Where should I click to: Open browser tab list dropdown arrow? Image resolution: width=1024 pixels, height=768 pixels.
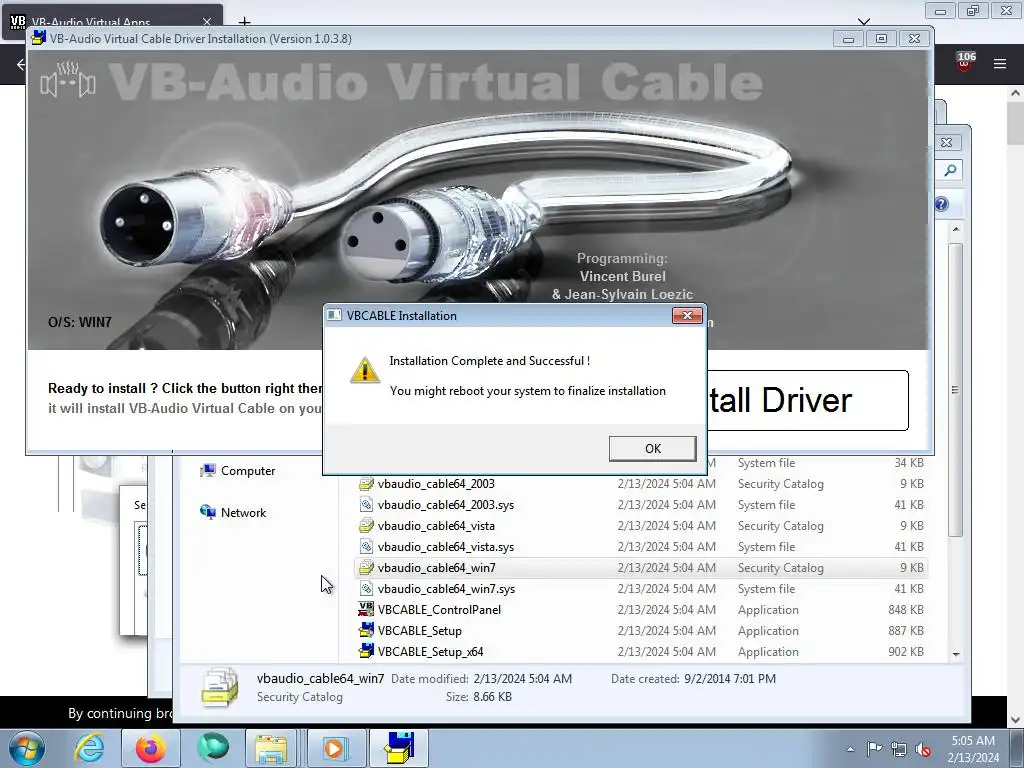(863, 22)
